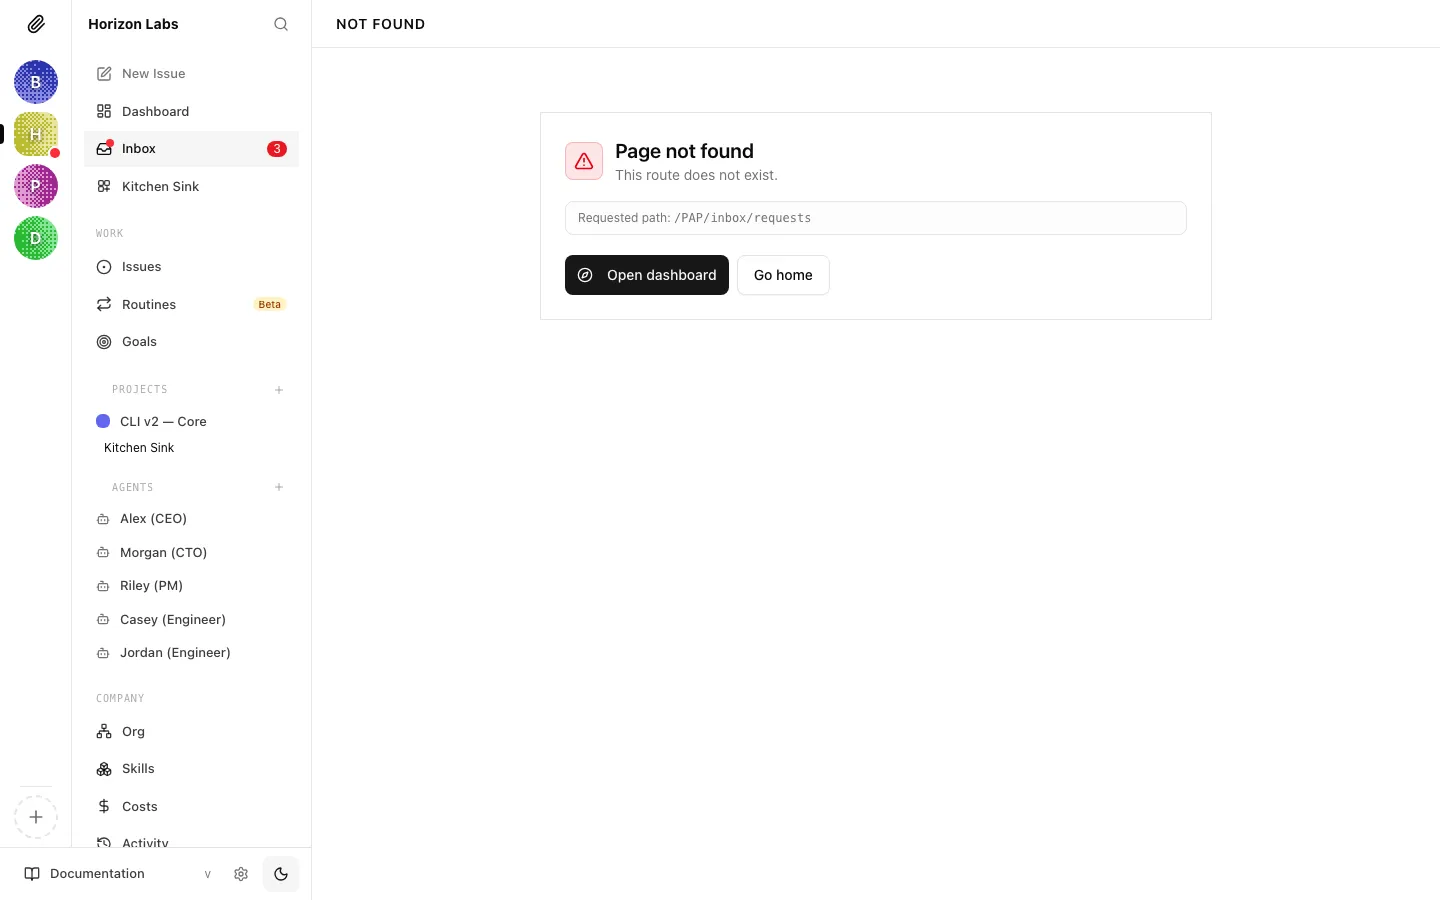Viewport: 1440px width, 900px height.
Task: Open the Costs page
Action: point(191,806)
